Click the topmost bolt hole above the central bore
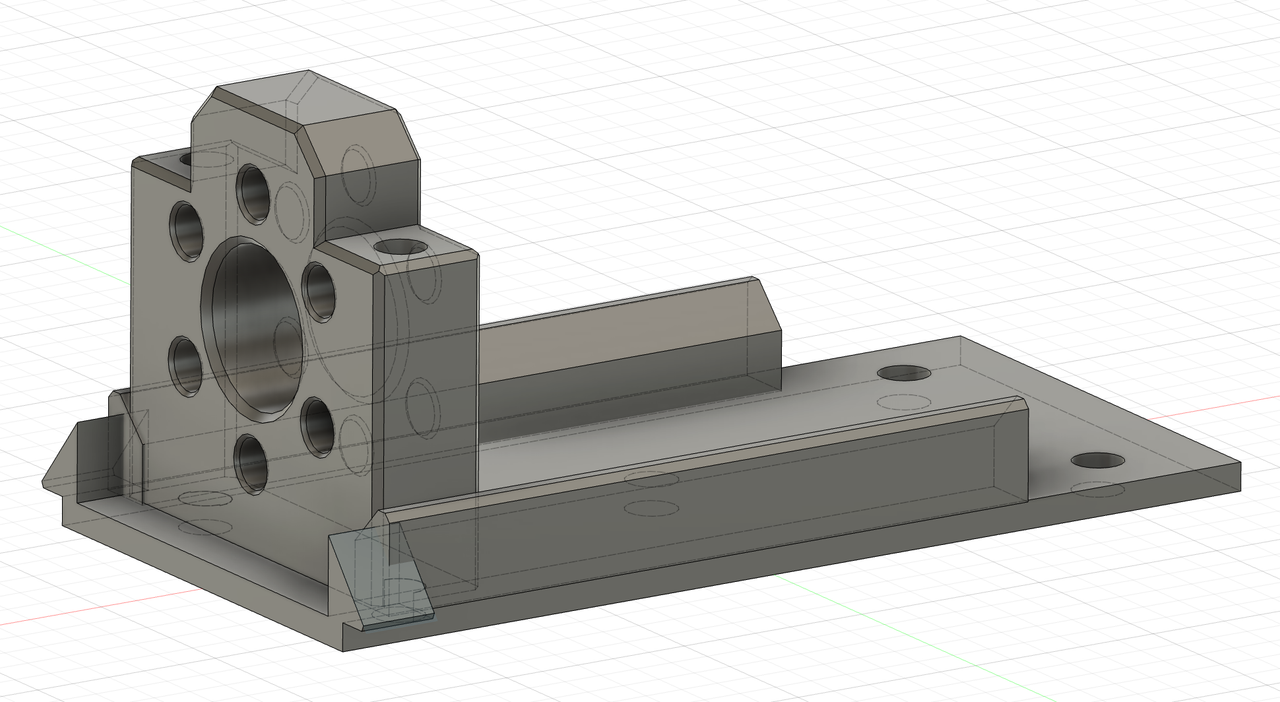This screenshot has height=702, width=1280. coord(253,194)
